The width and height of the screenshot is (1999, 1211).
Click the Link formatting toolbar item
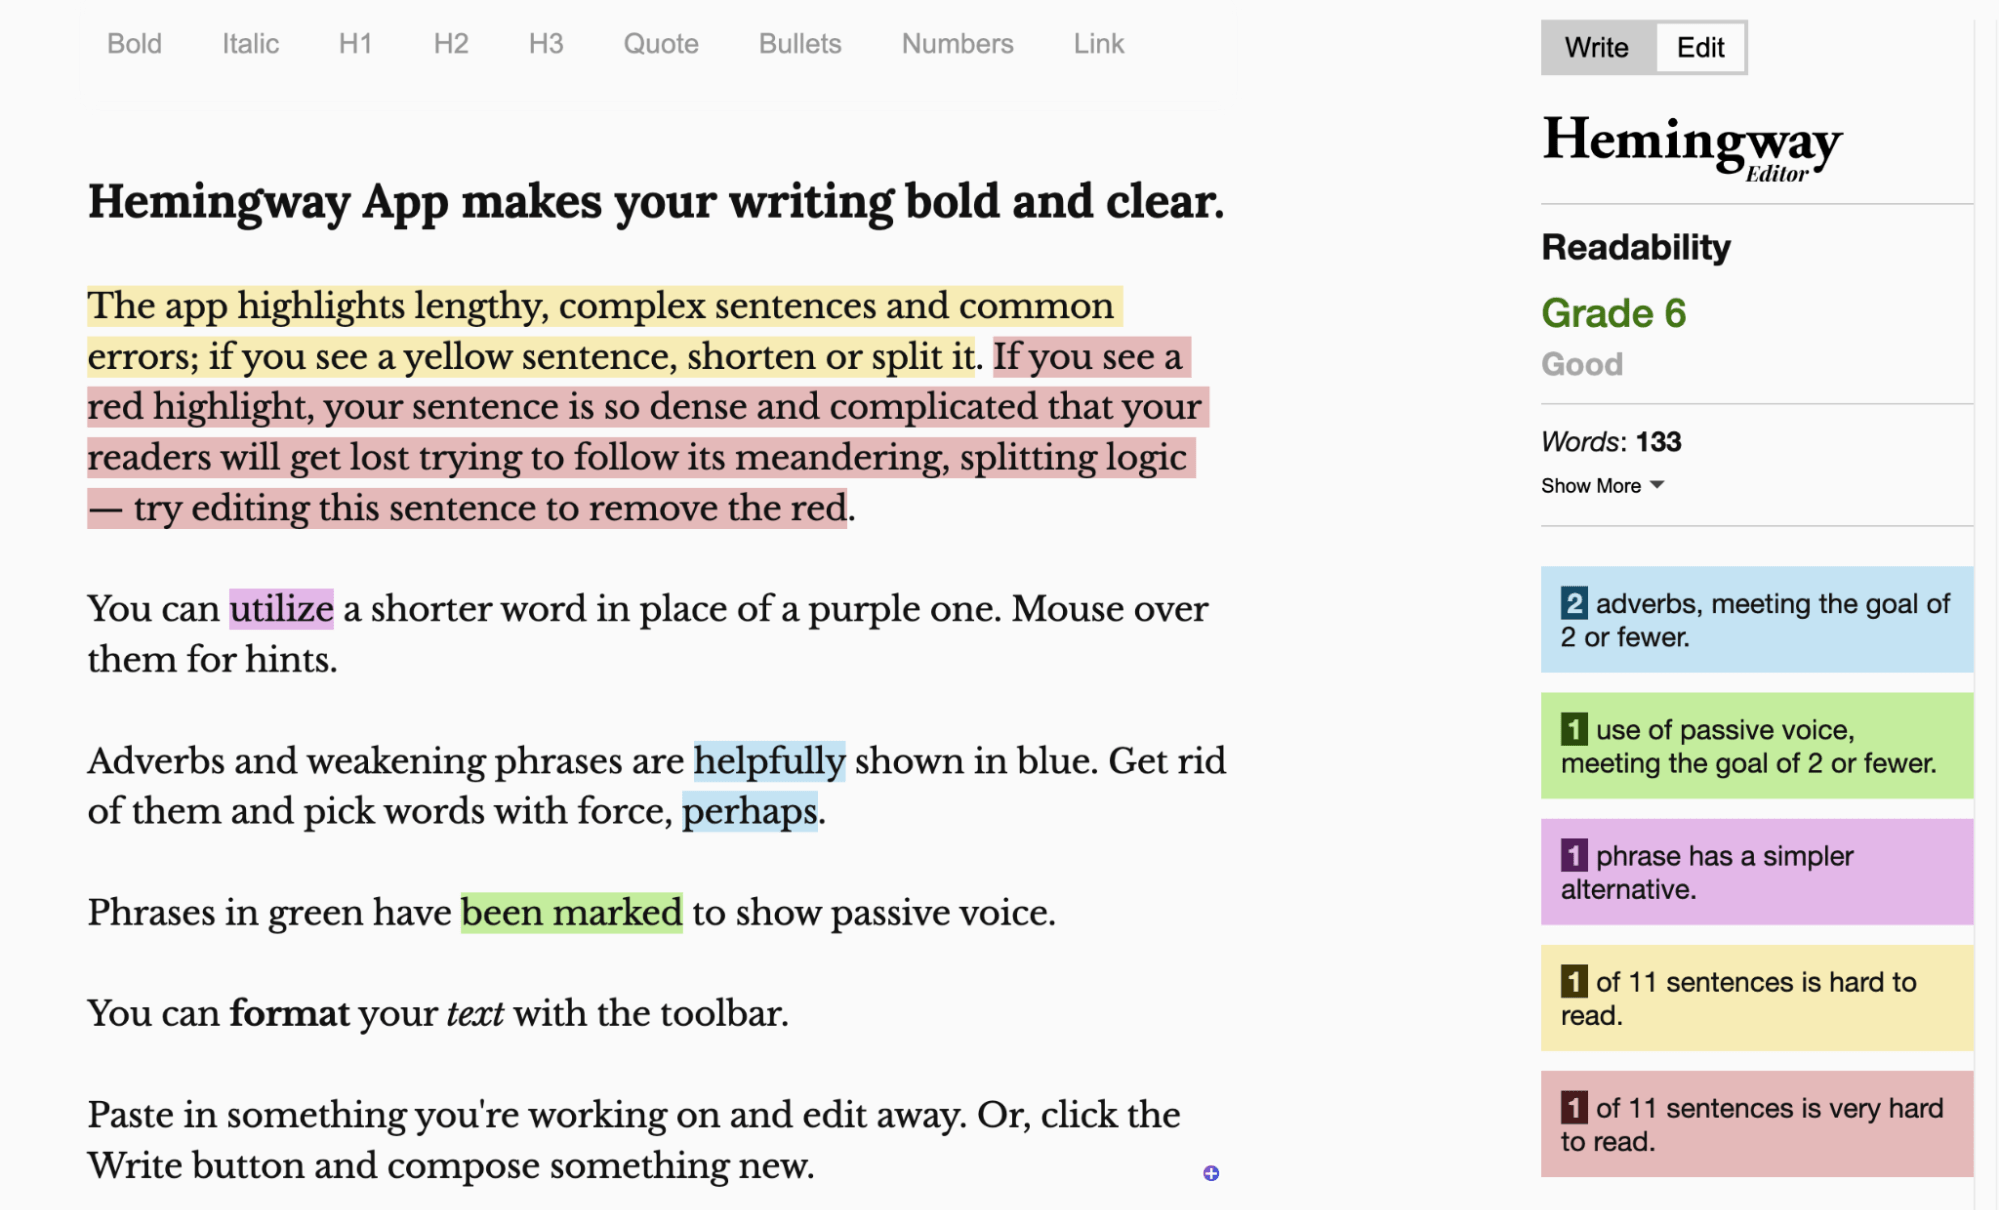1097,44
